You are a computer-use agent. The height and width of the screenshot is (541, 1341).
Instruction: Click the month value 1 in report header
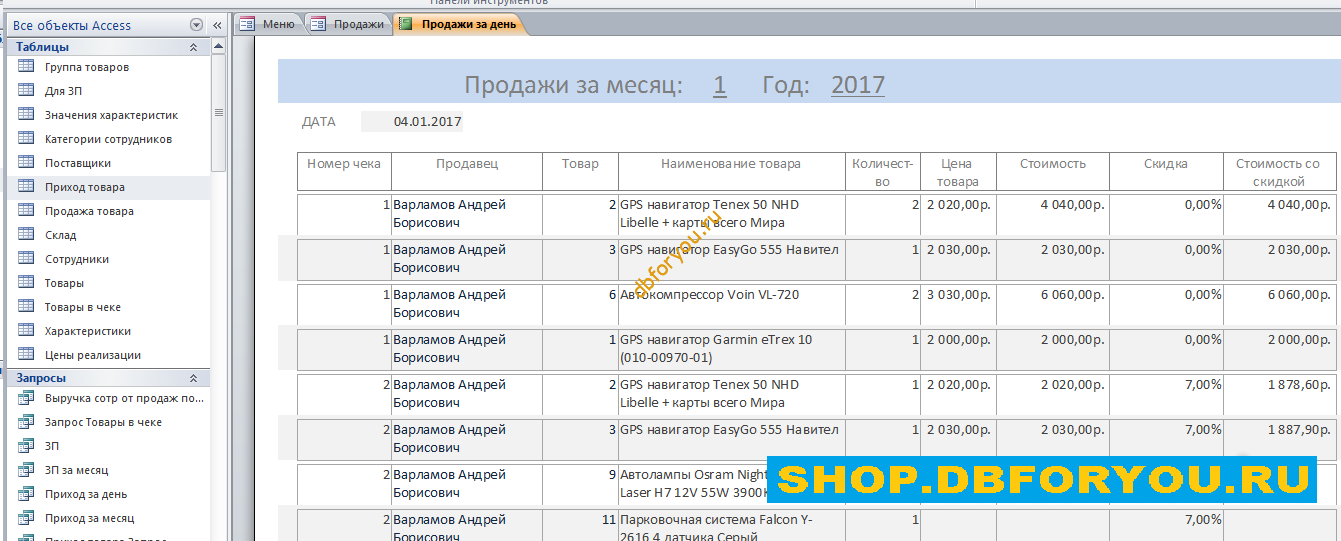click(720, 85)
